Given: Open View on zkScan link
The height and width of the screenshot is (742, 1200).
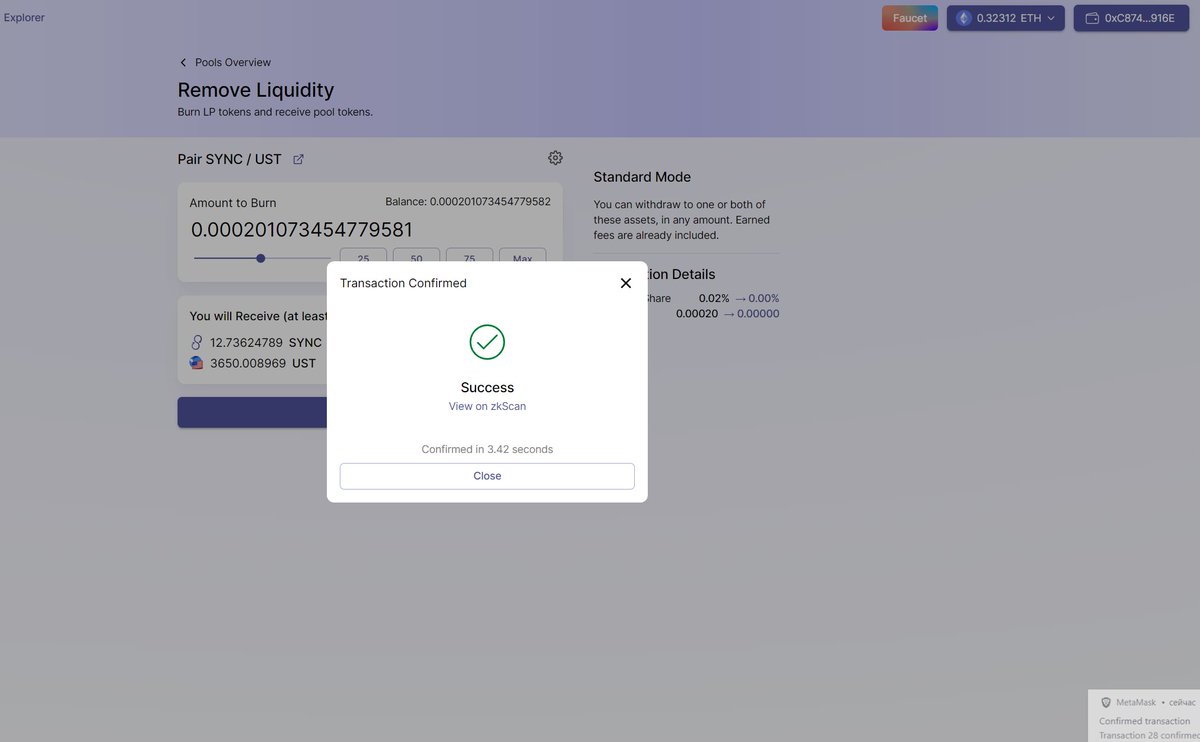Looking at the screenshot, I should click(x=487, y=406).
